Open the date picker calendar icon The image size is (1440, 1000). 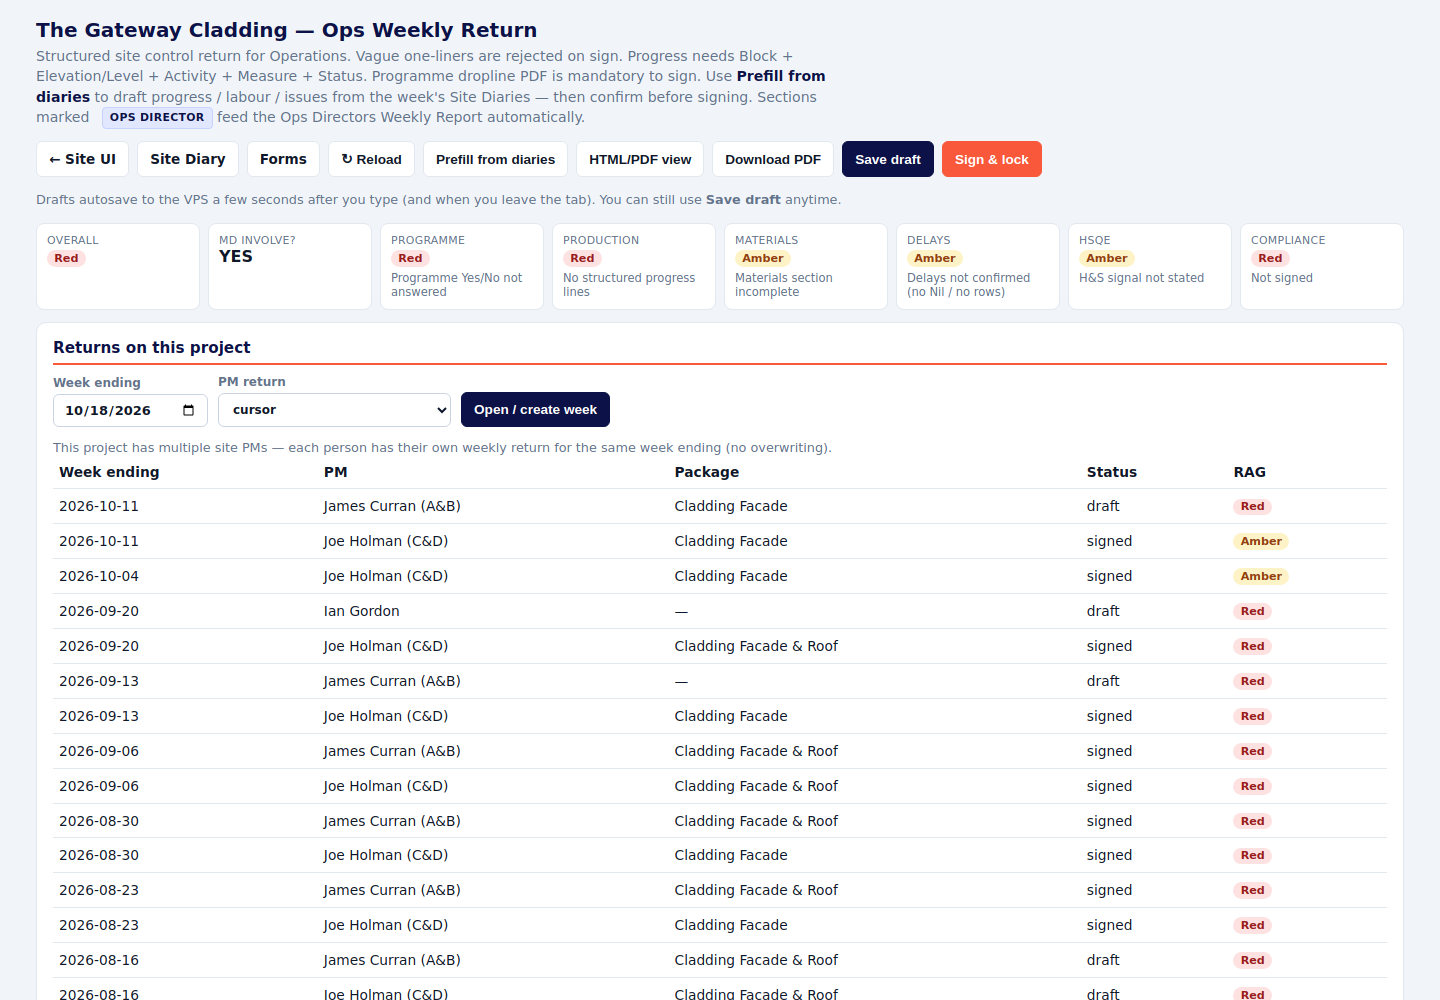[189, 410]
